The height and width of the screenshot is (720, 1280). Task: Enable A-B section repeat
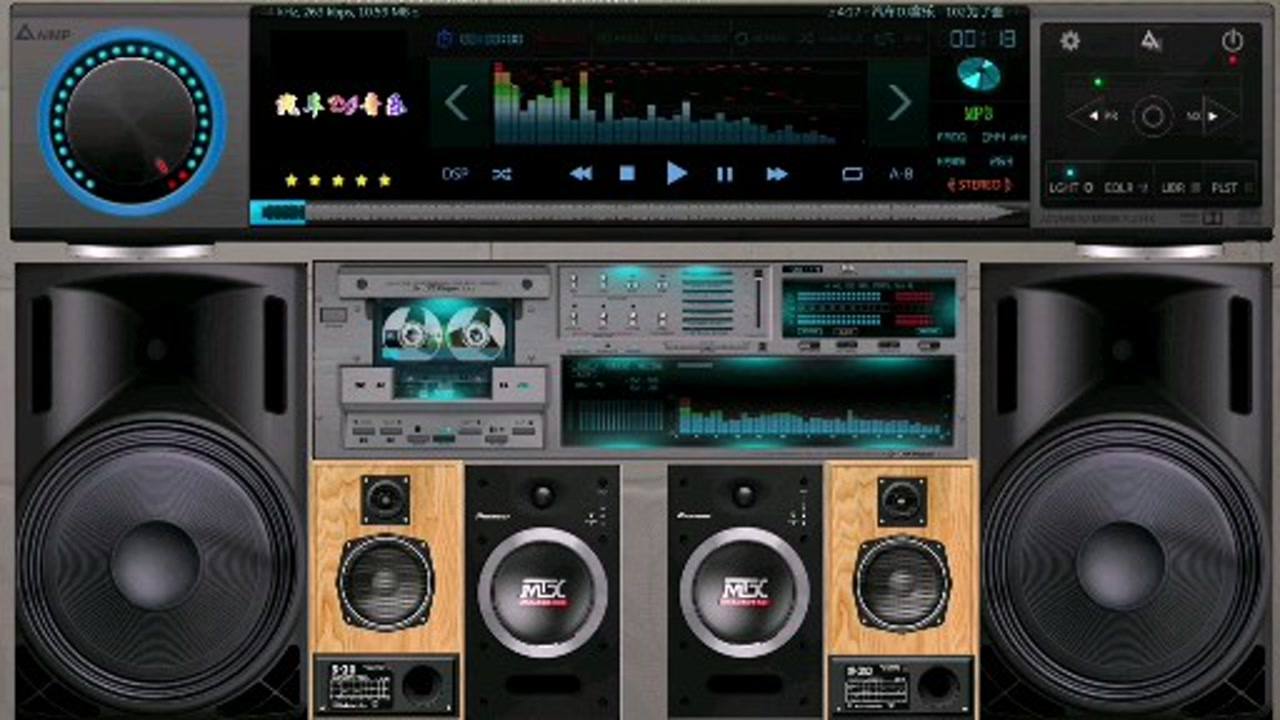(901, 174)
